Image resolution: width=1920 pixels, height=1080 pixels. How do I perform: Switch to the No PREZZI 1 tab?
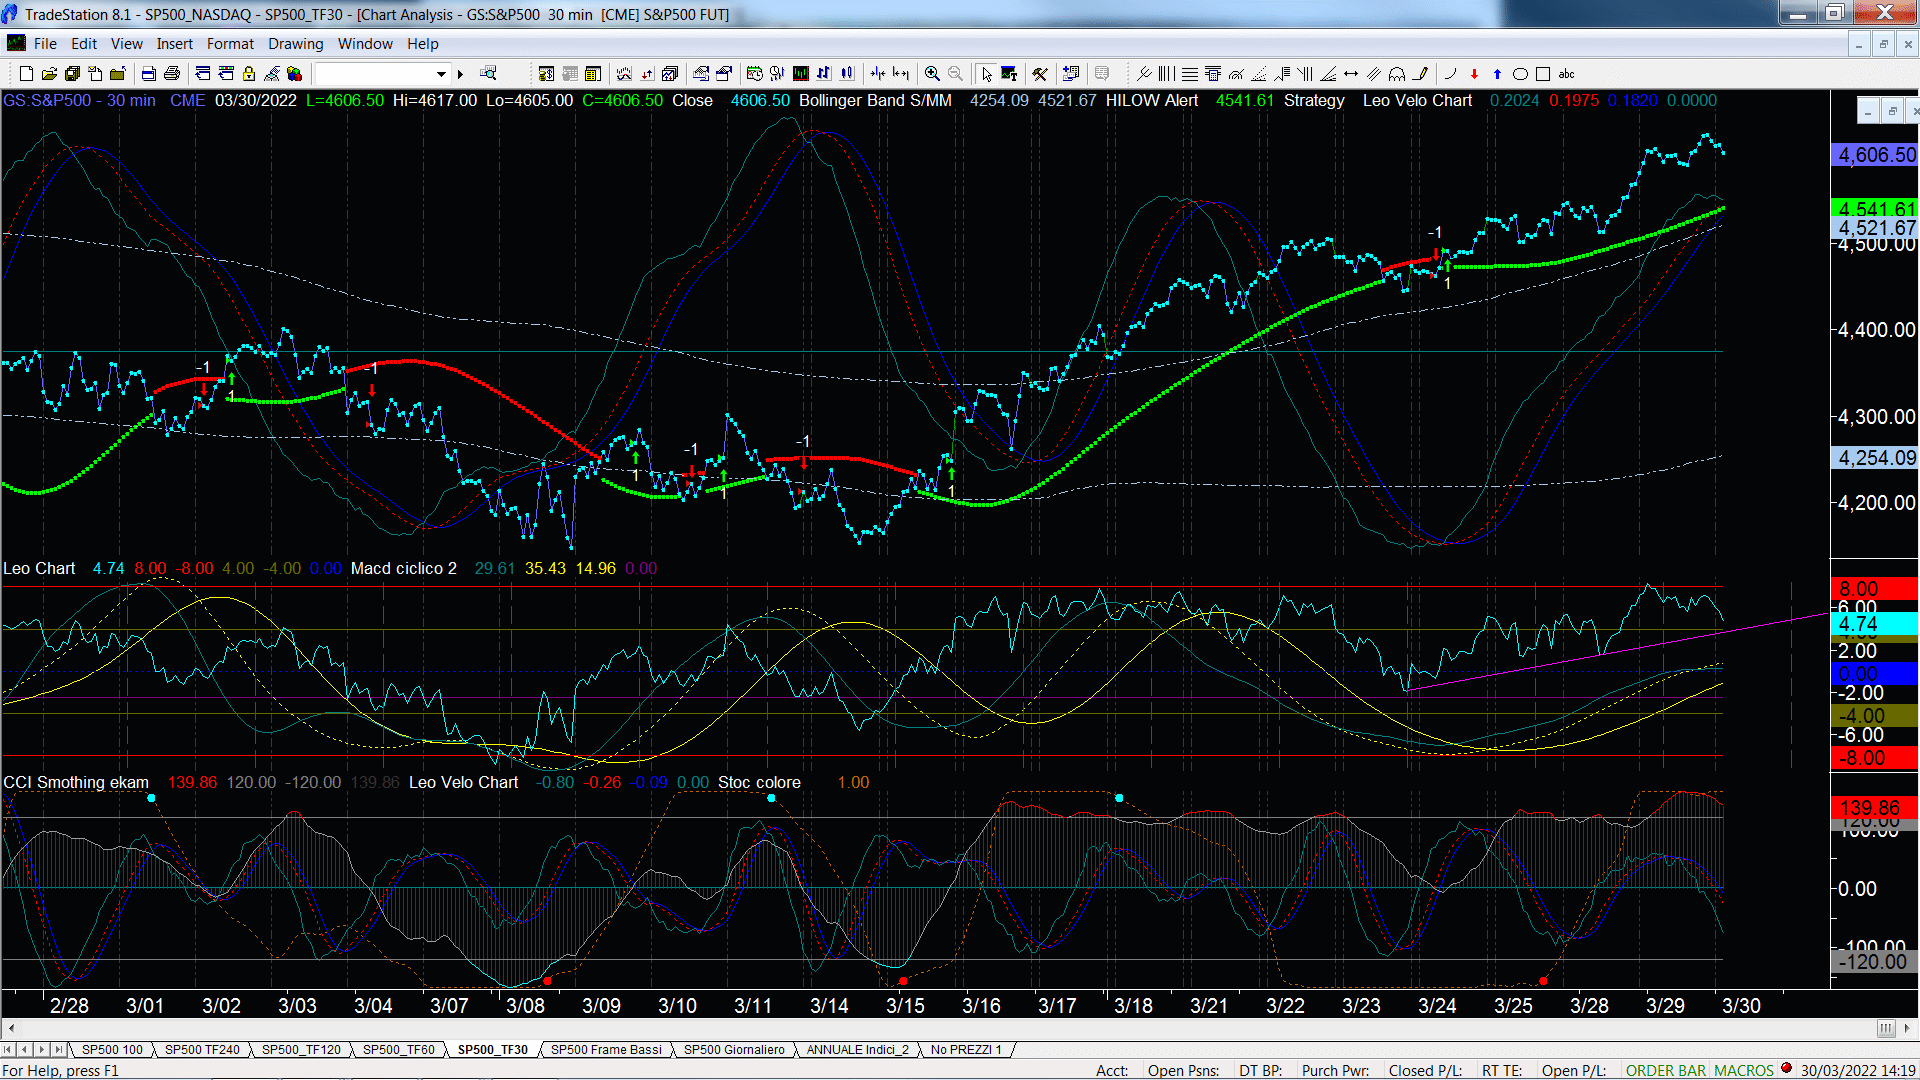tap(966, 1049)
